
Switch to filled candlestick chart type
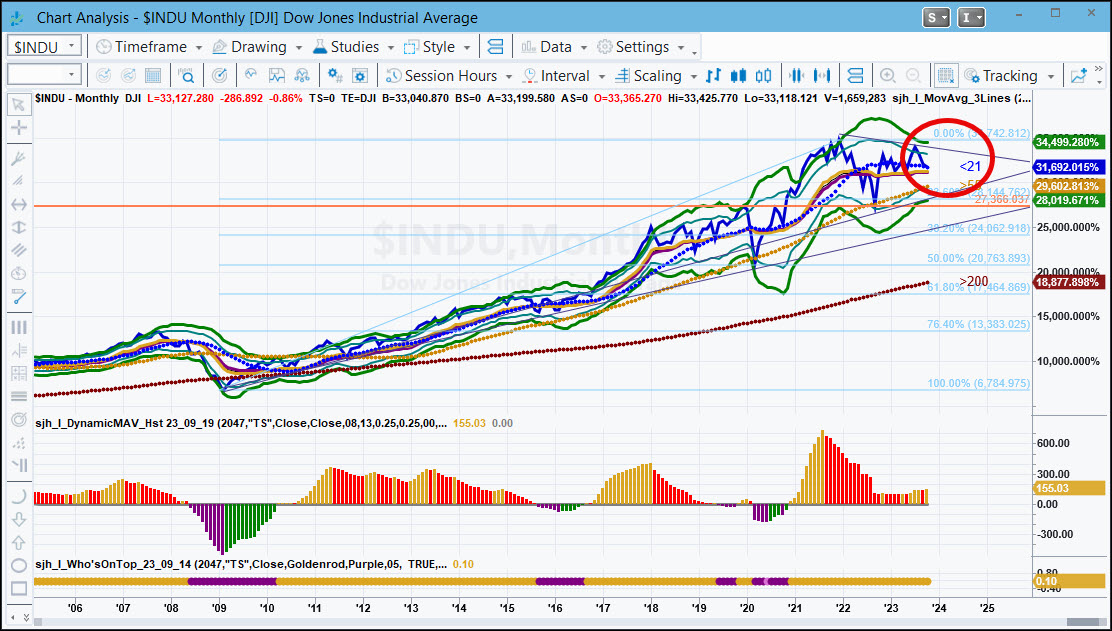[738, 75]
